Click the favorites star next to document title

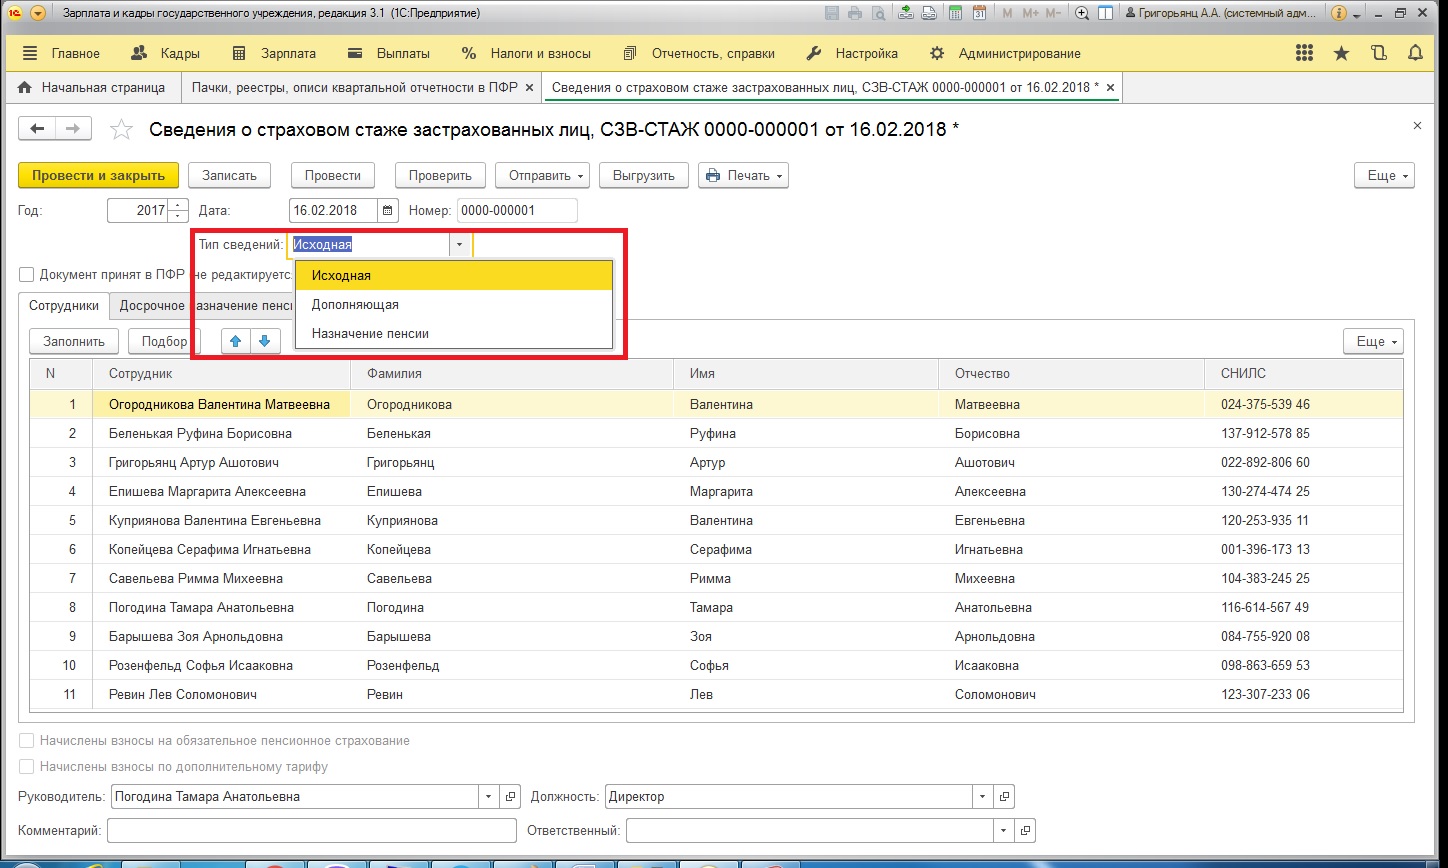coord(121,129)
